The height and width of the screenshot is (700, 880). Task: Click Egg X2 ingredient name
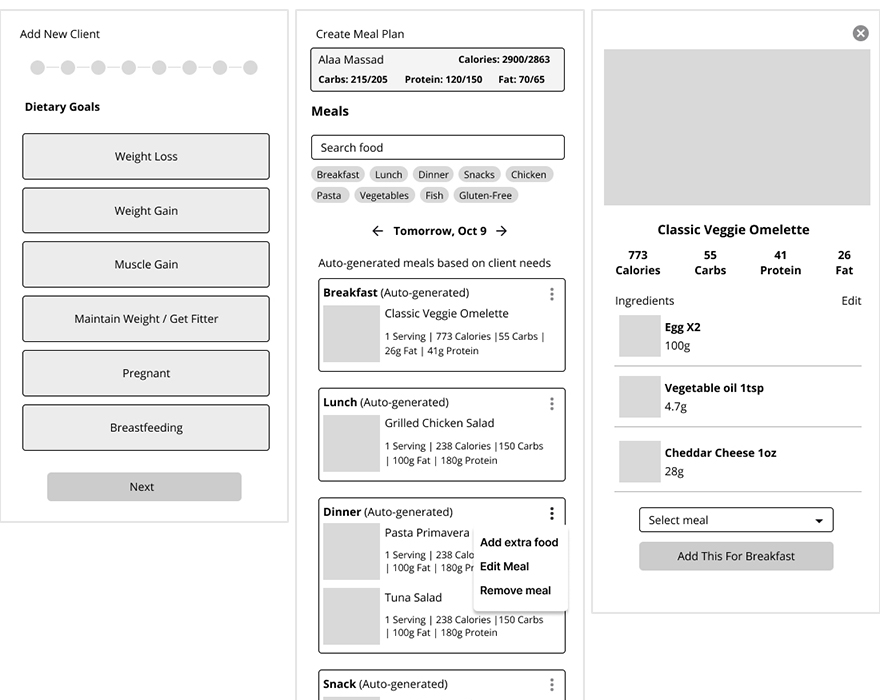(682, 327)
